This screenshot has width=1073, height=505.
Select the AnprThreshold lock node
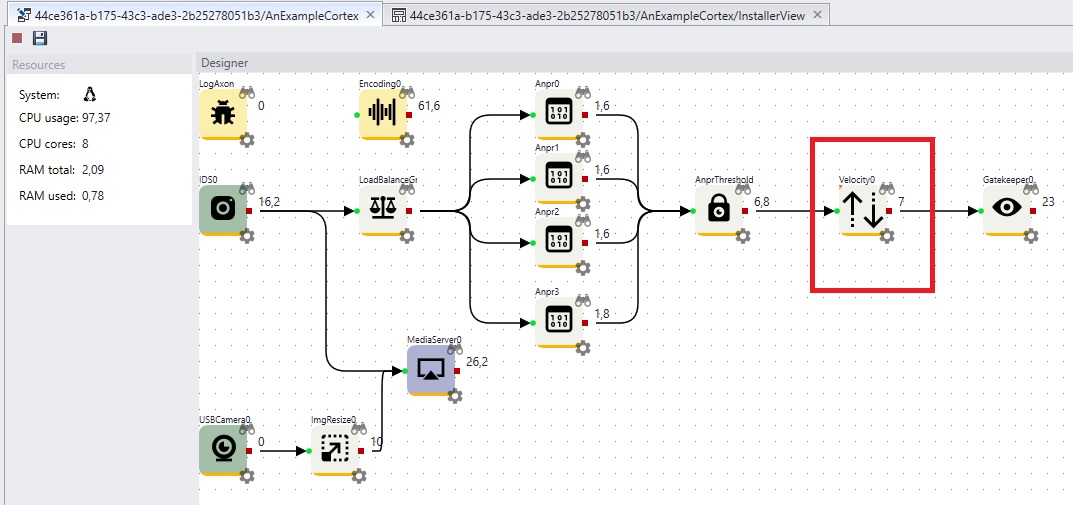coord(719,210)
